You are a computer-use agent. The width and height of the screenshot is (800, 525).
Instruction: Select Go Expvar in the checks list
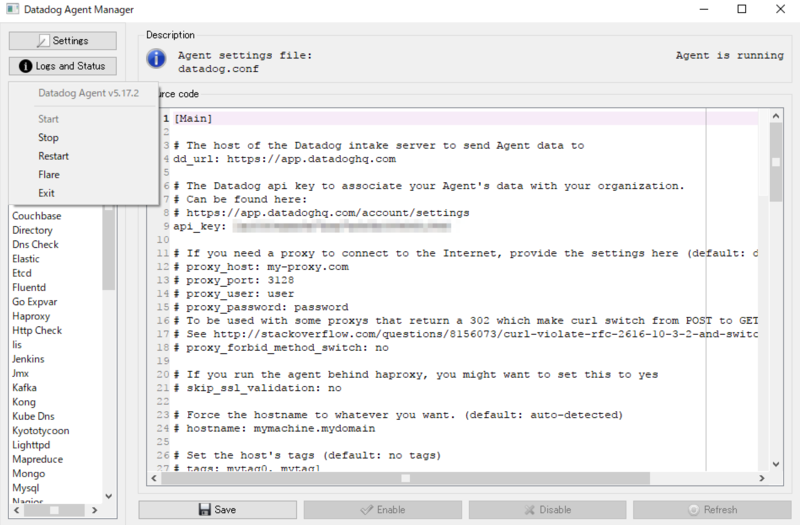(x=35, y=302)
